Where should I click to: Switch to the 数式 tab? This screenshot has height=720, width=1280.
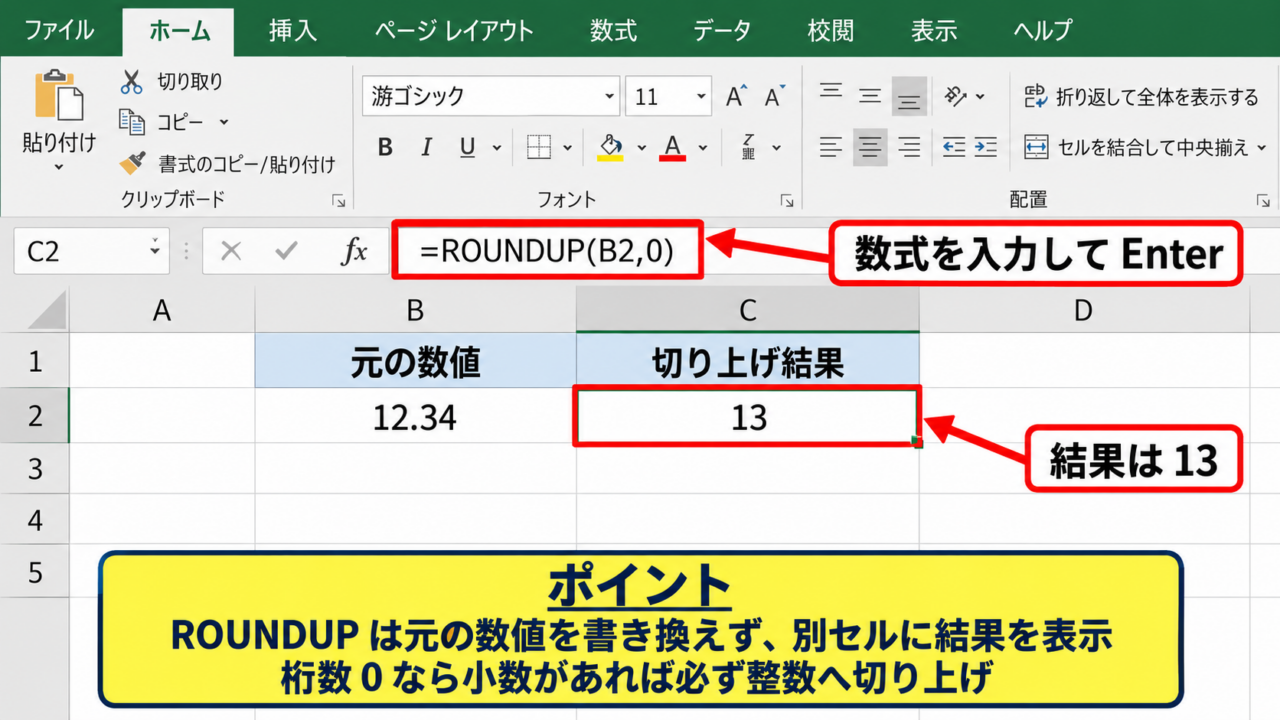point(613,30)
